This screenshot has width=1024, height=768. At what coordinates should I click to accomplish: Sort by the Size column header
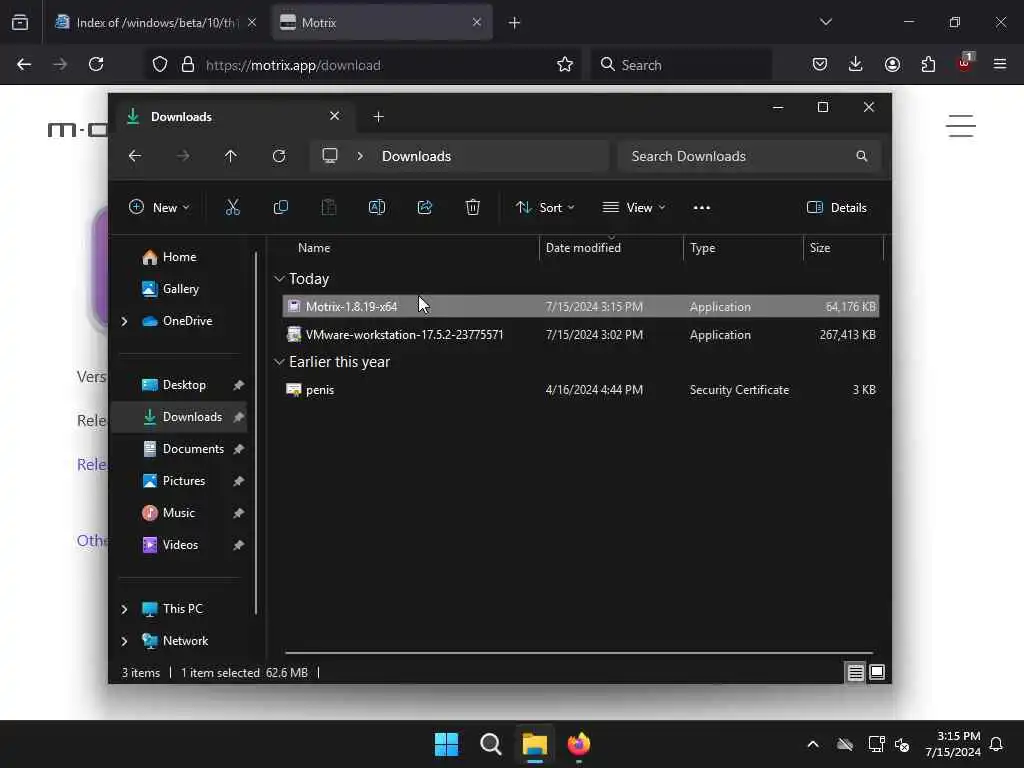pyautogui.click(x=843, y=248)
